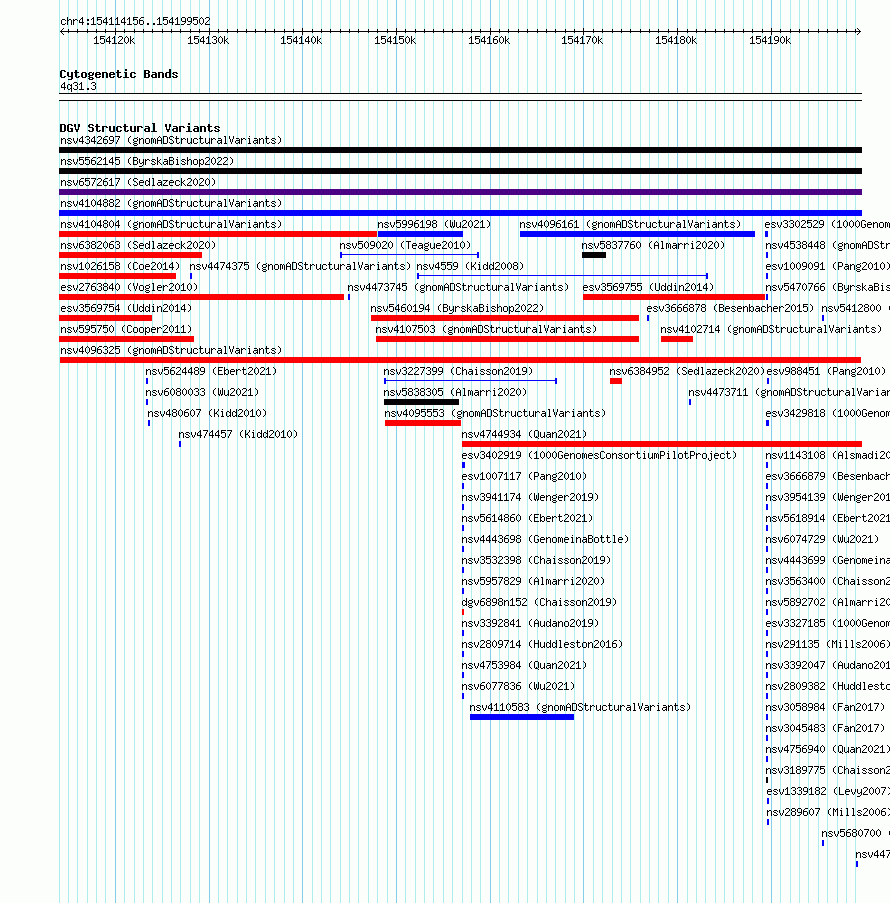Click the chr4:154114156..154199502 coordinate text
The height and width of the screenshot is (903, 890).
click(135, 21)
